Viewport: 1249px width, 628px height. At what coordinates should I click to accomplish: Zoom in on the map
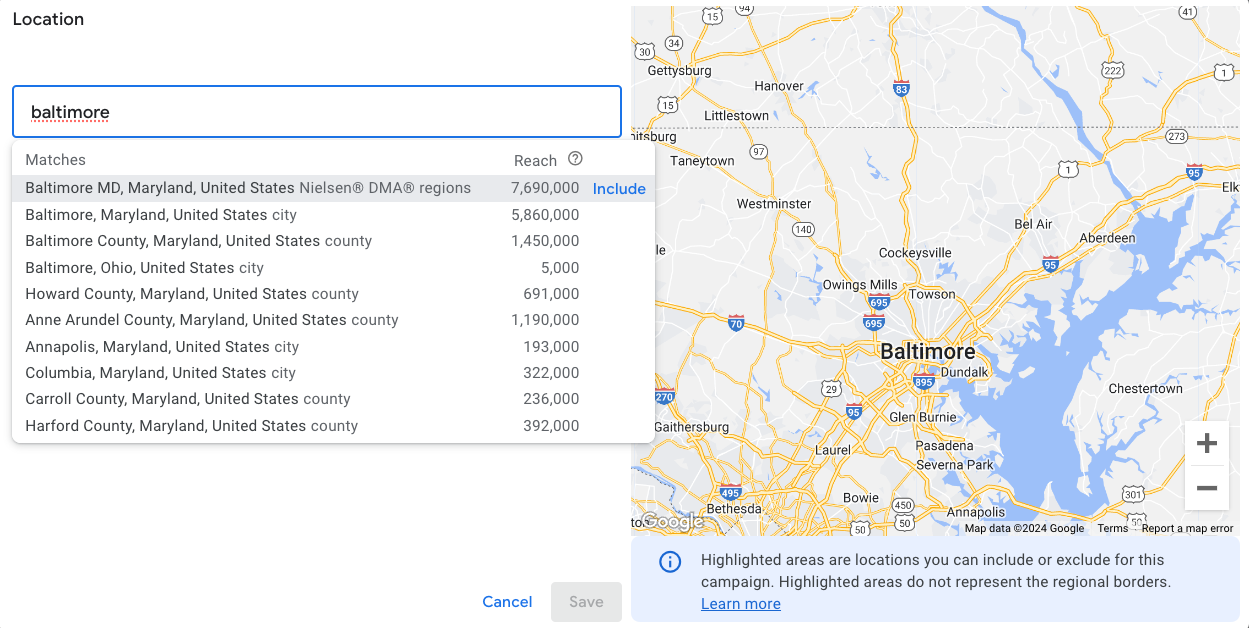(1207, 443)
